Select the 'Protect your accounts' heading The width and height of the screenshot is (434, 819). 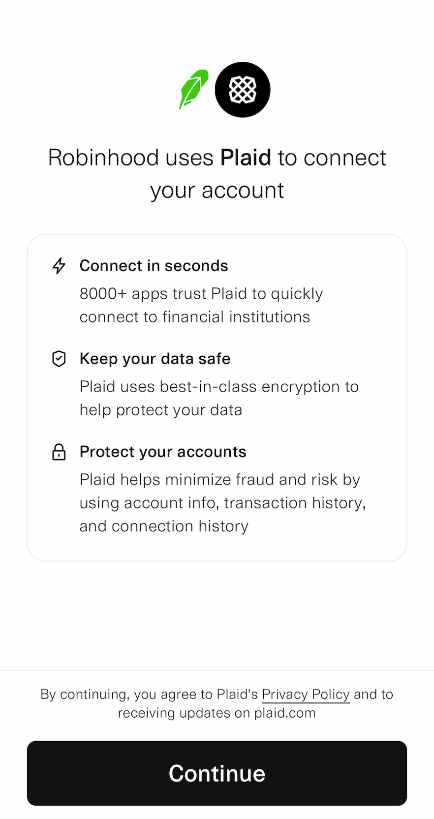[163, 452]
